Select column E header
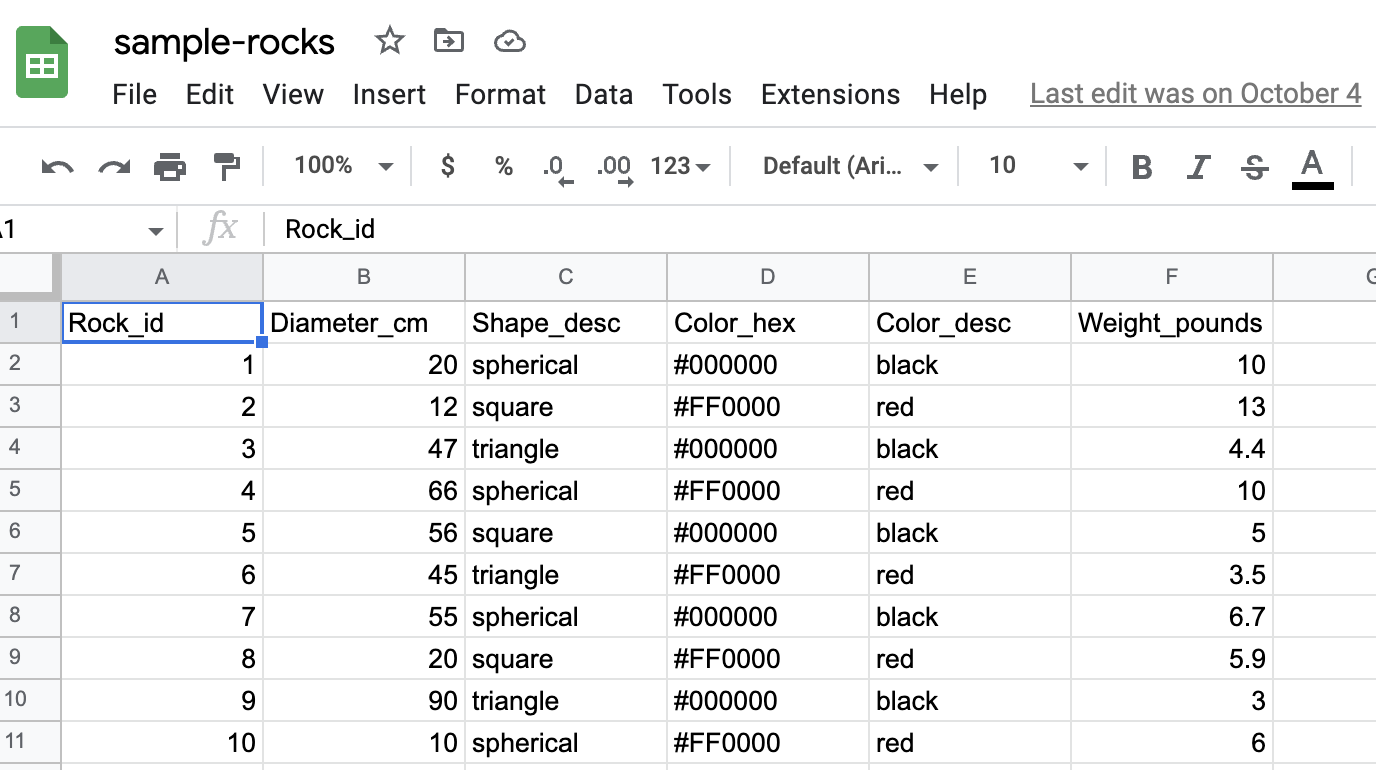This screenshot has height=770, width=1376. pyautogui.click(x=970, y=277)
